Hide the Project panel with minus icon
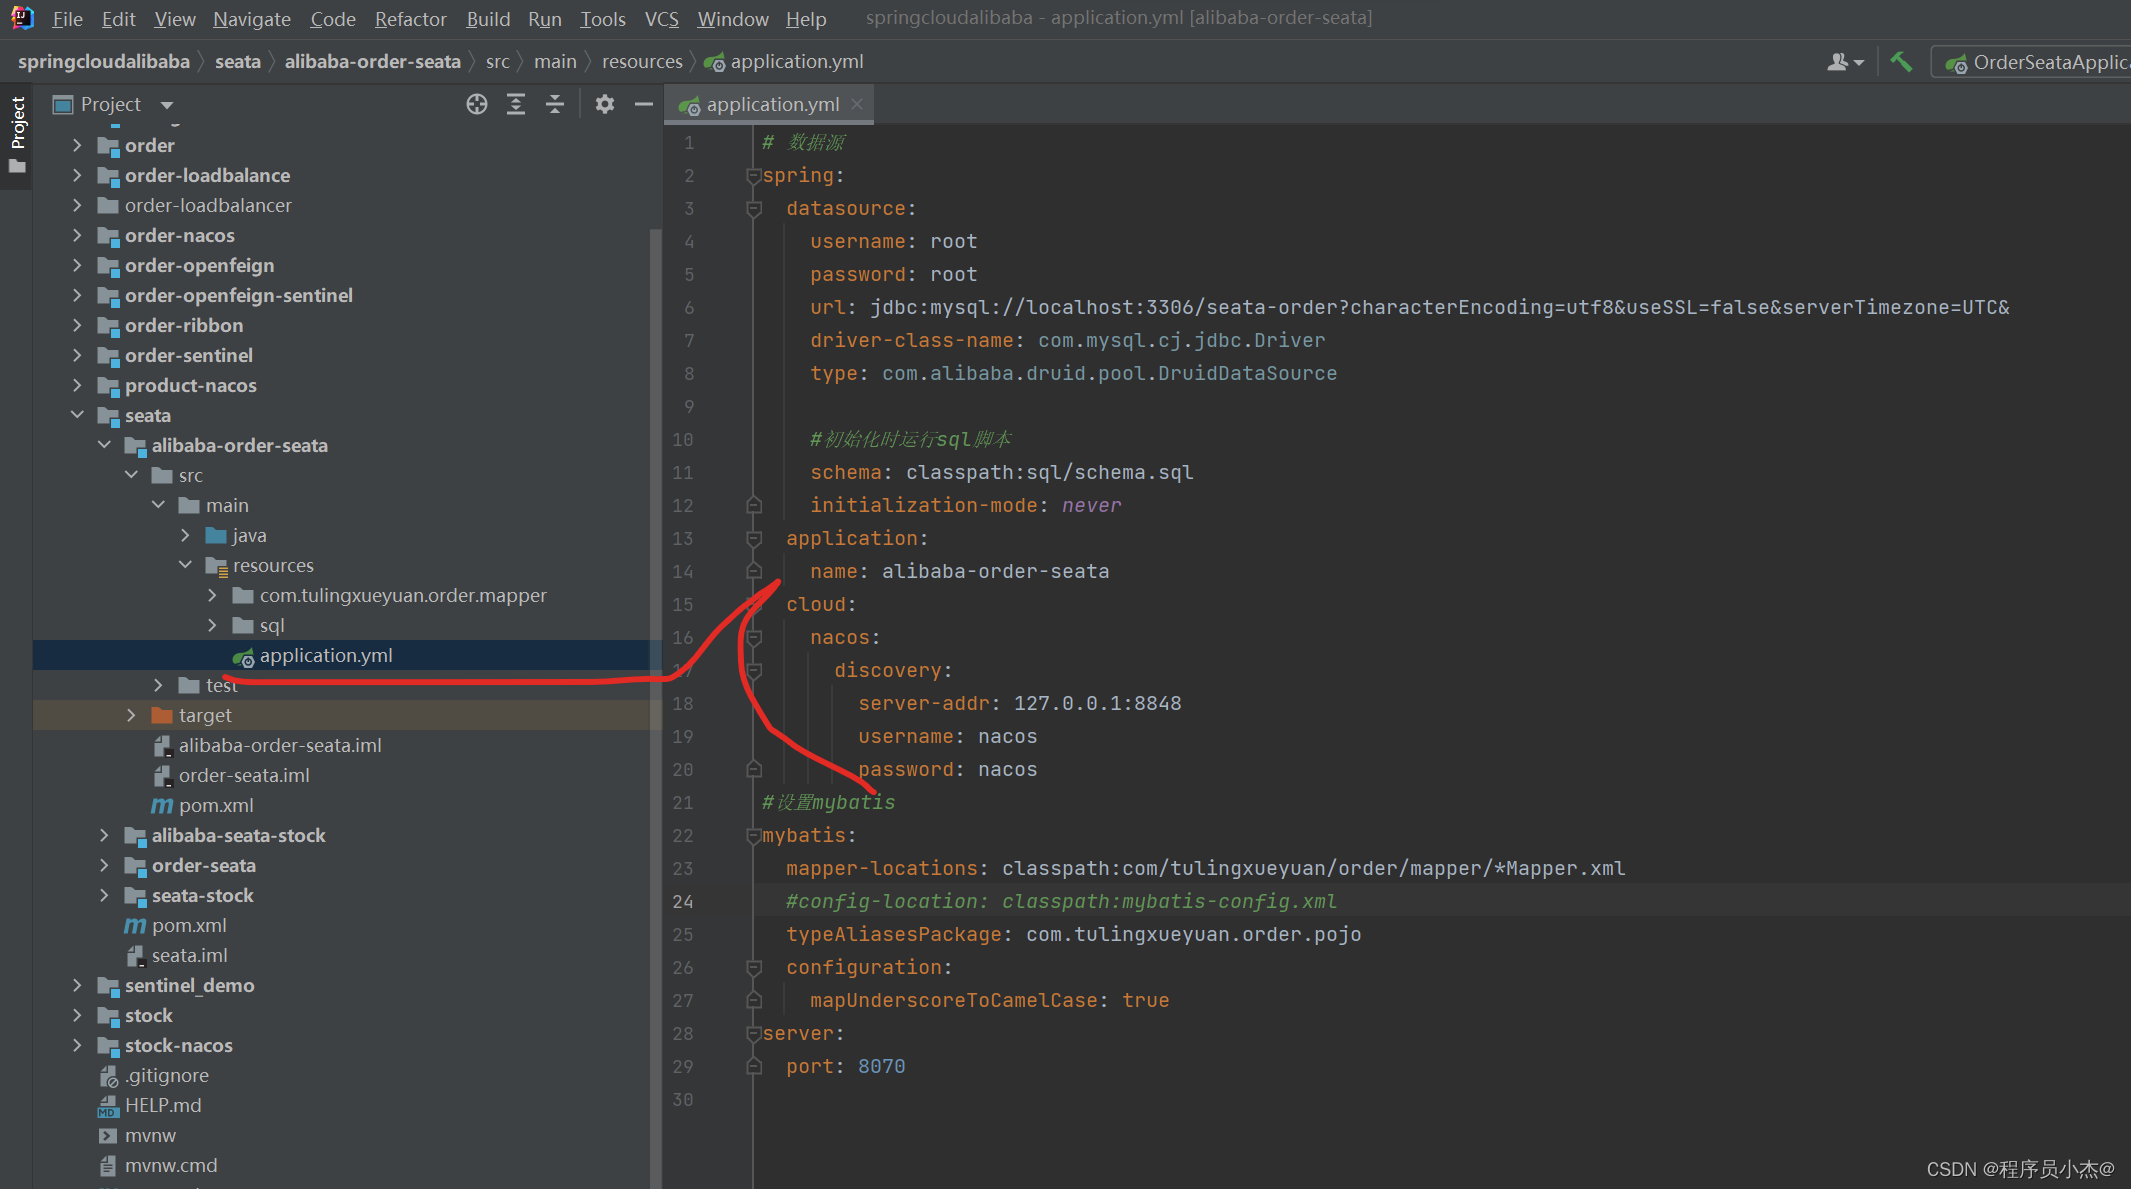Image resolution: width=2131 pixels, height=1189 pixels. [644, 104]
